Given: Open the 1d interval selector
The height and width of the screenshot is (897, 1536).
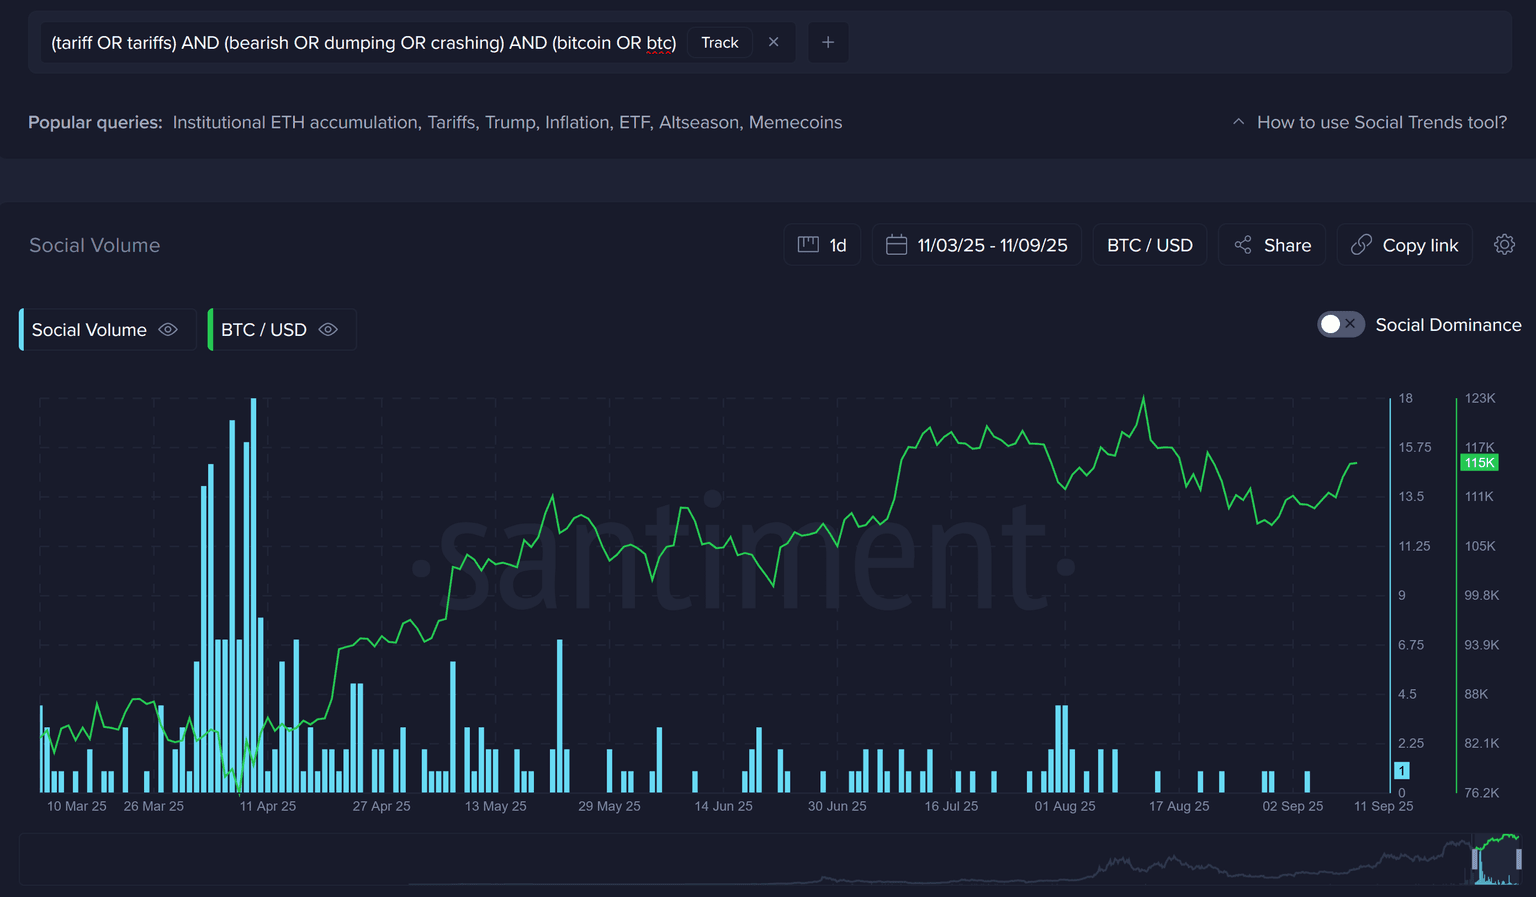Looking at the screenshot, I should click(822, 245).
